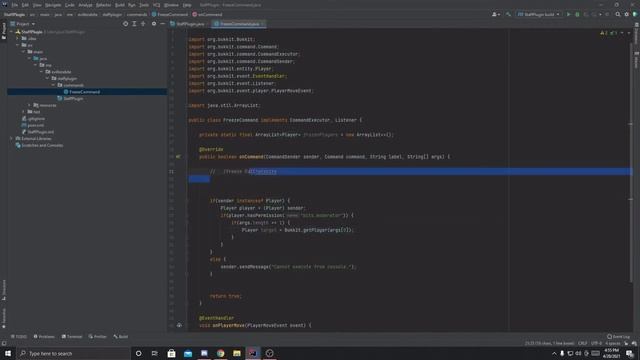
Task: Toggle the Problems tool window button
Action: tap(44, 337)
